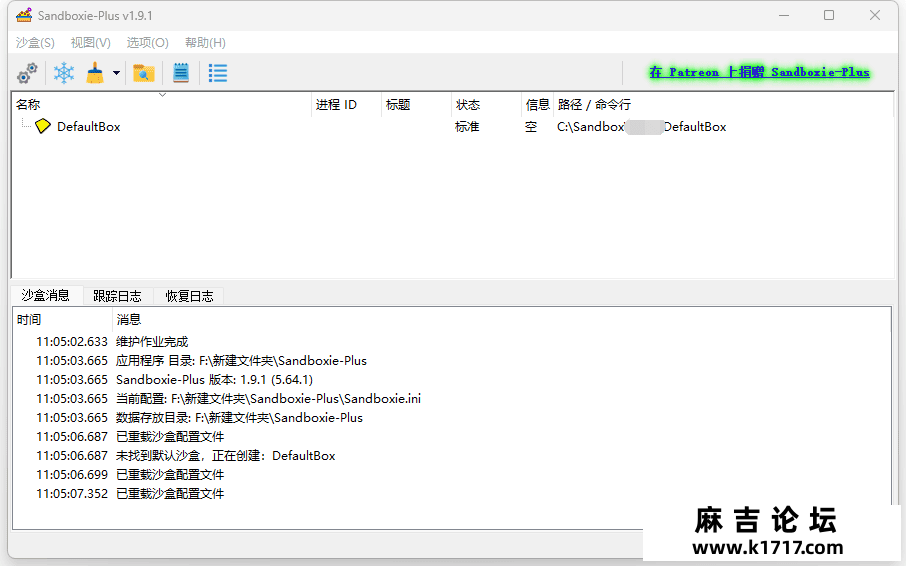Click the 标题 column header

416,105
